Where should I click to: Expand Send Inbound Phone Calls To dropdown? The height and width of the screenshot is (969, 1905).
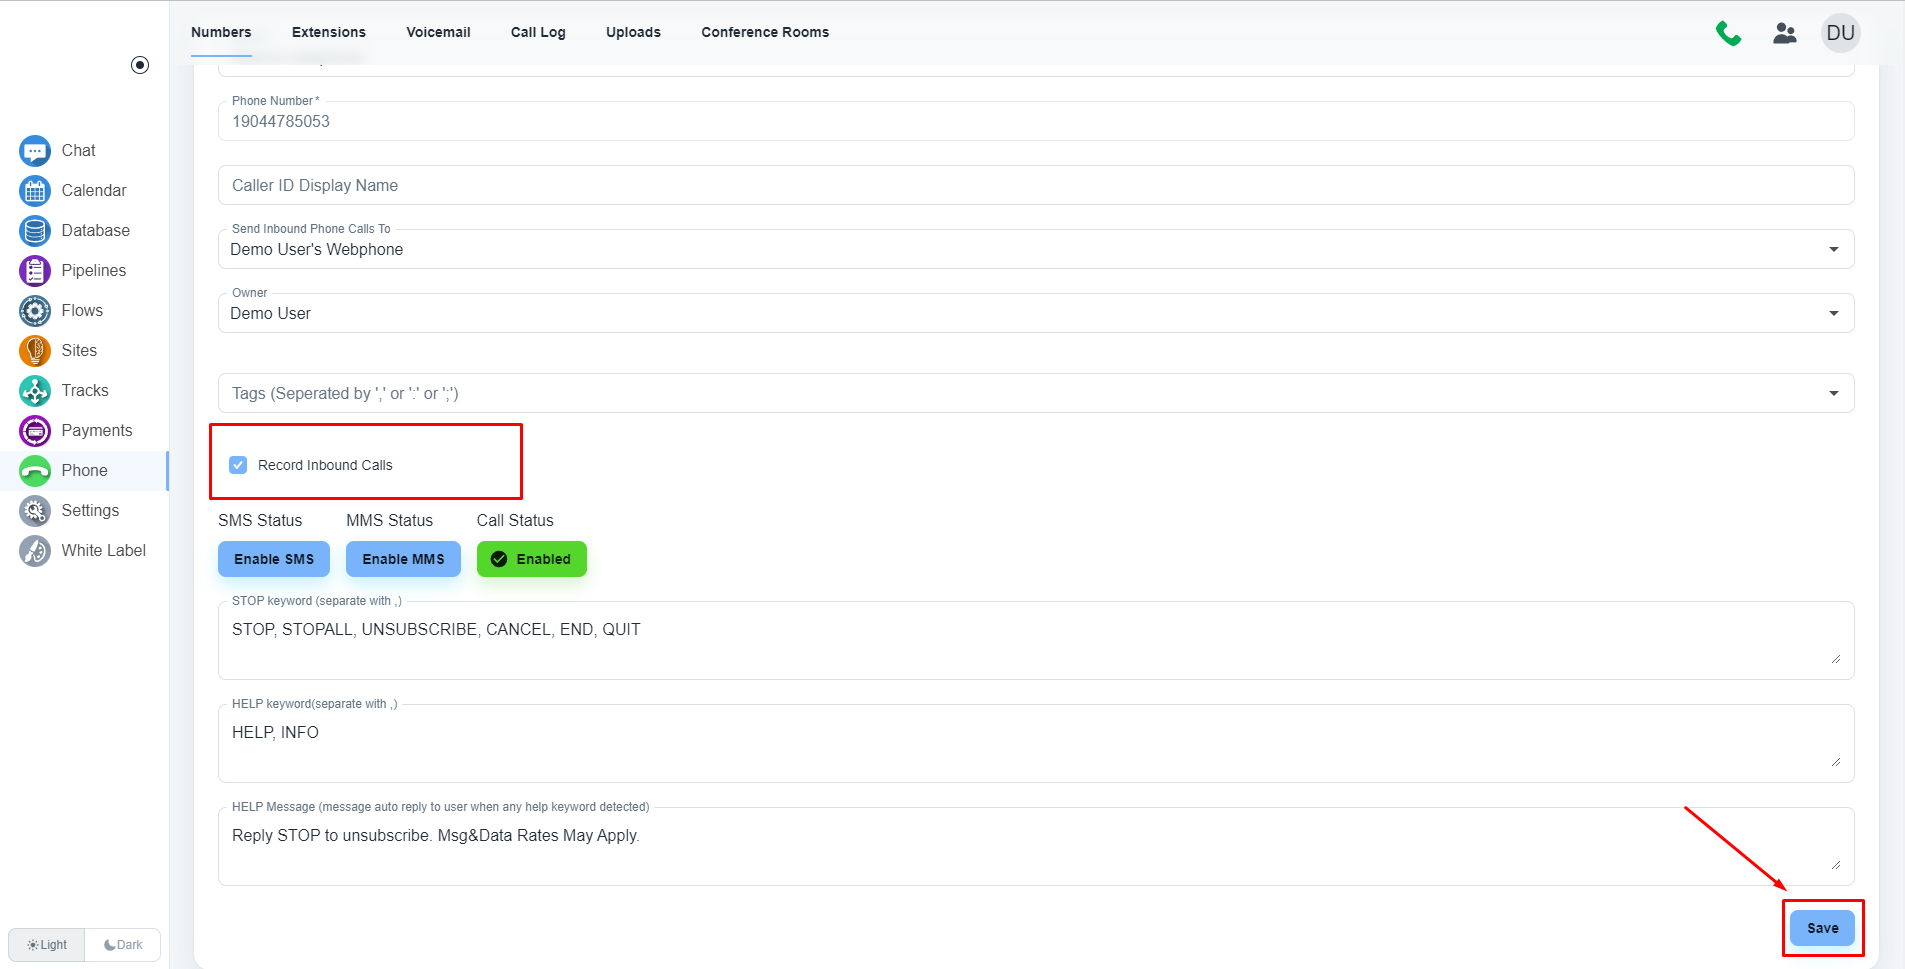point(1833,249)
